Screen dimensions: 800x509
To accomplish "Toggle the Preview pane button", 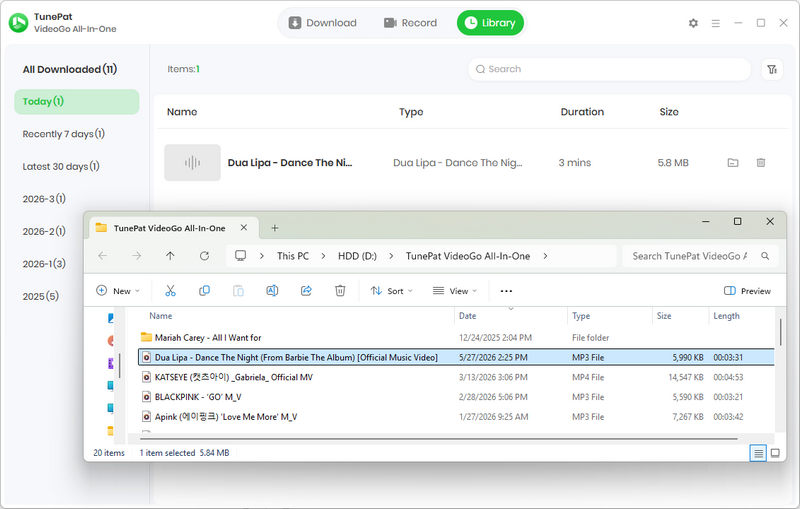I will click(747, 291).
